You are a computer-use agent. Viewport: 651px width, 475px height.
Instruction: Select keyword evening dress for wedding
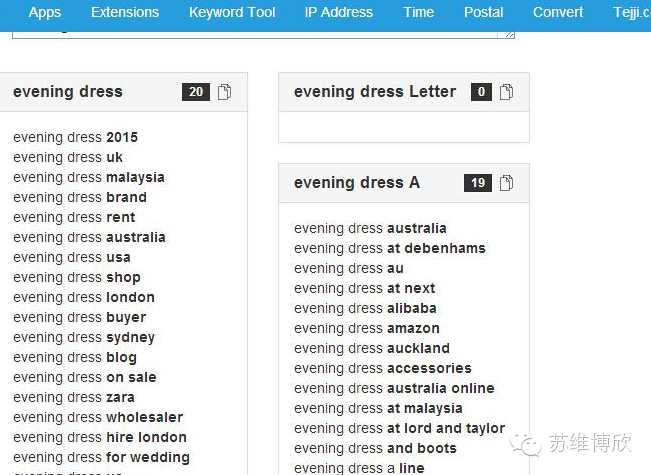[101, 457]
